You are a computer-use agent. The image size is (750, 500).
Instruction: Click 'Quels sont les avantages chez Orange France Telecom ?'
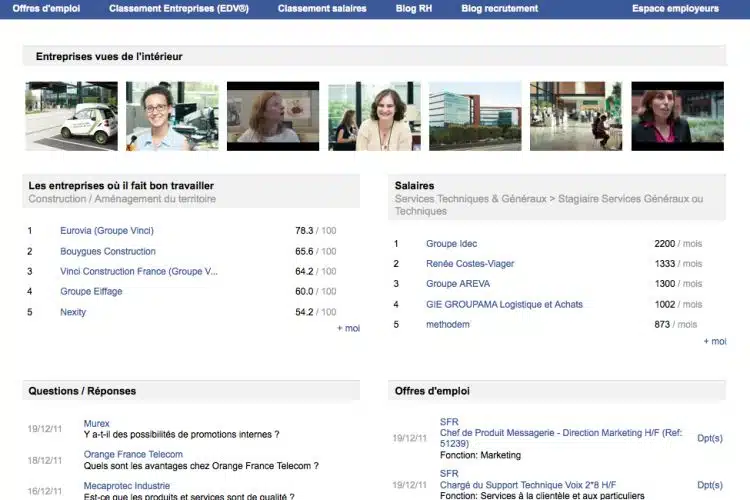pos(201,466)
